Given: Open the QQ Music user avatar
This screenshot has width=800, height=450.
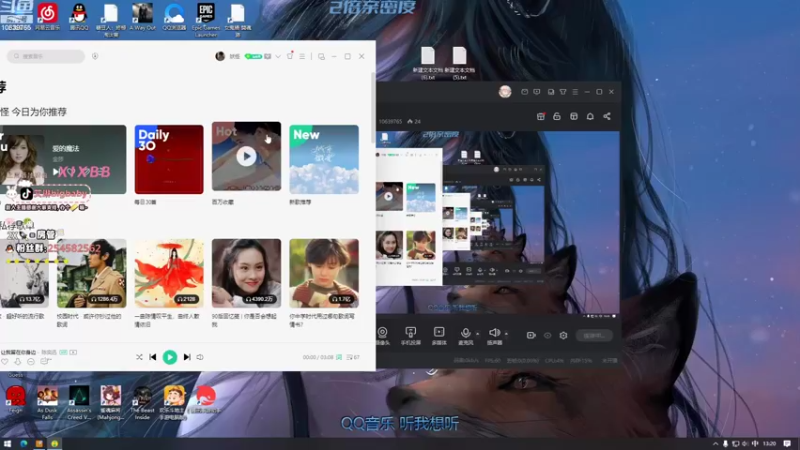Looking at the screenshot, I should pyautogui.click(x=220, y=56).
